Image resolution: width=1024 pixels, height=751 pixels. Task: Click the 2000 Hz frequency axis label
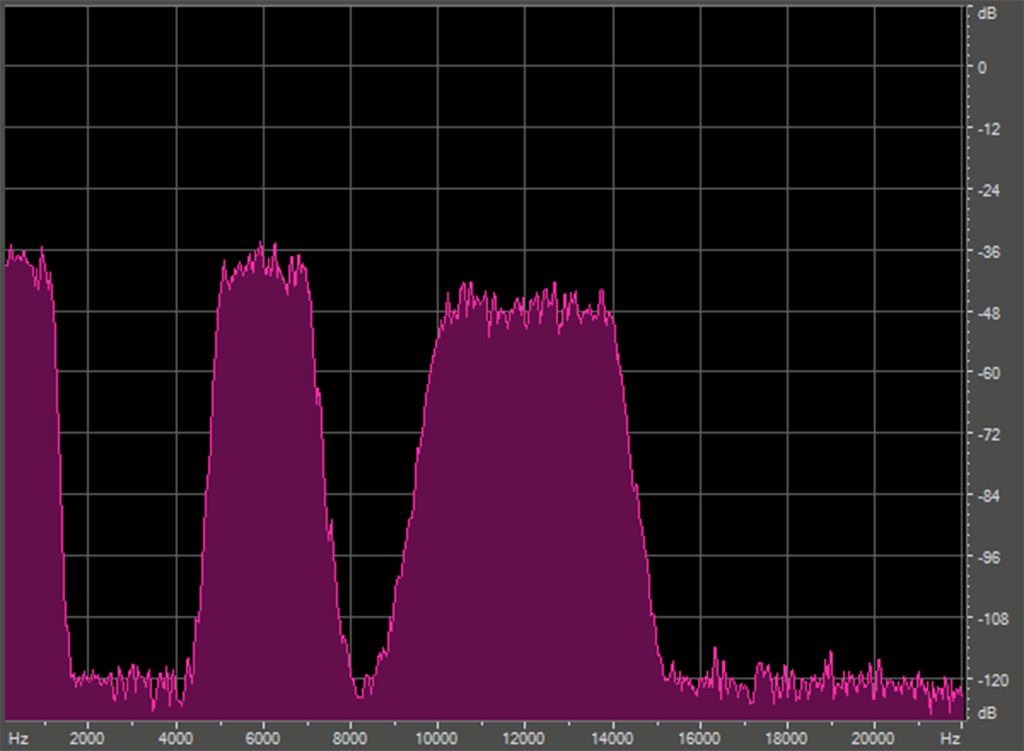pos(87,739)
